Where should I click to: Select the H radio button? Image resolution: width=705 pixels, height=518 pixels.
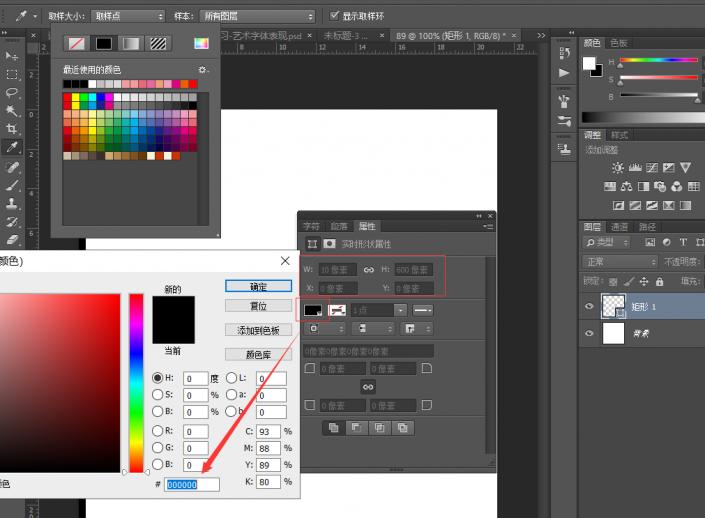tap(157, 378)
